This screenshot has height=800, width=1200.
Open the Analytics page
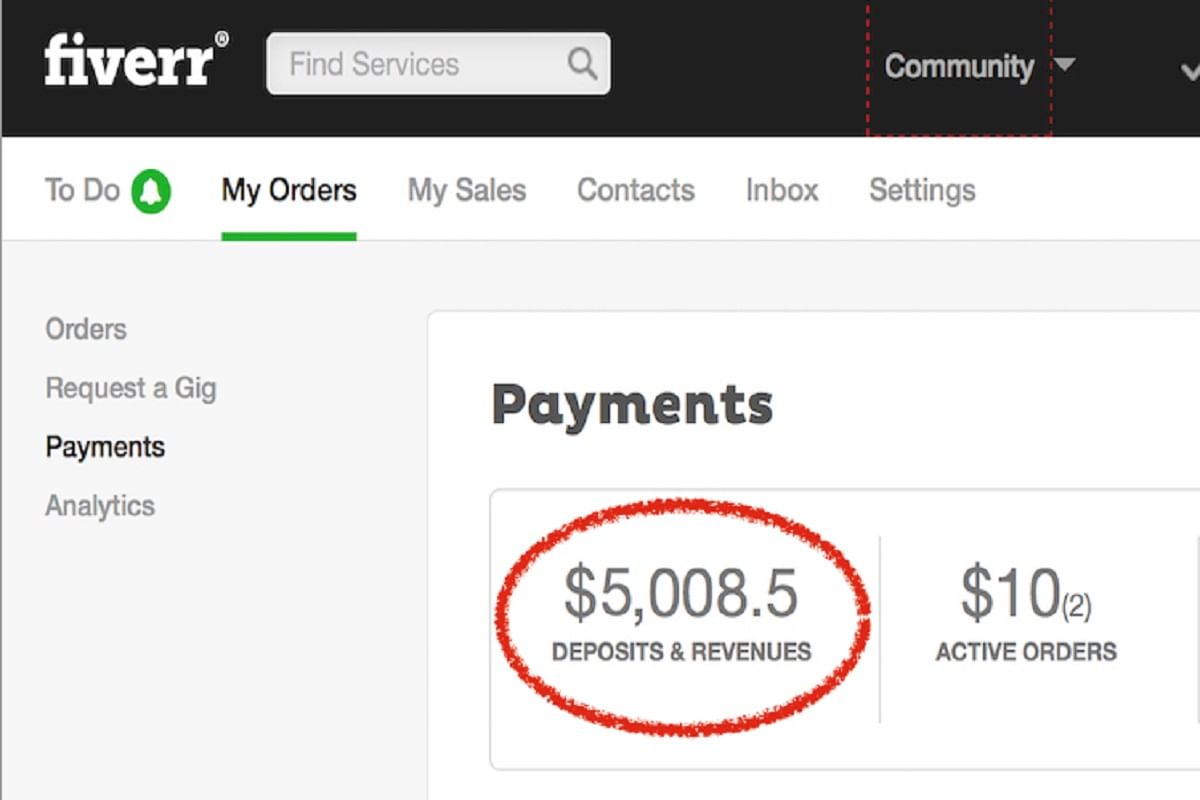[99, 506]
